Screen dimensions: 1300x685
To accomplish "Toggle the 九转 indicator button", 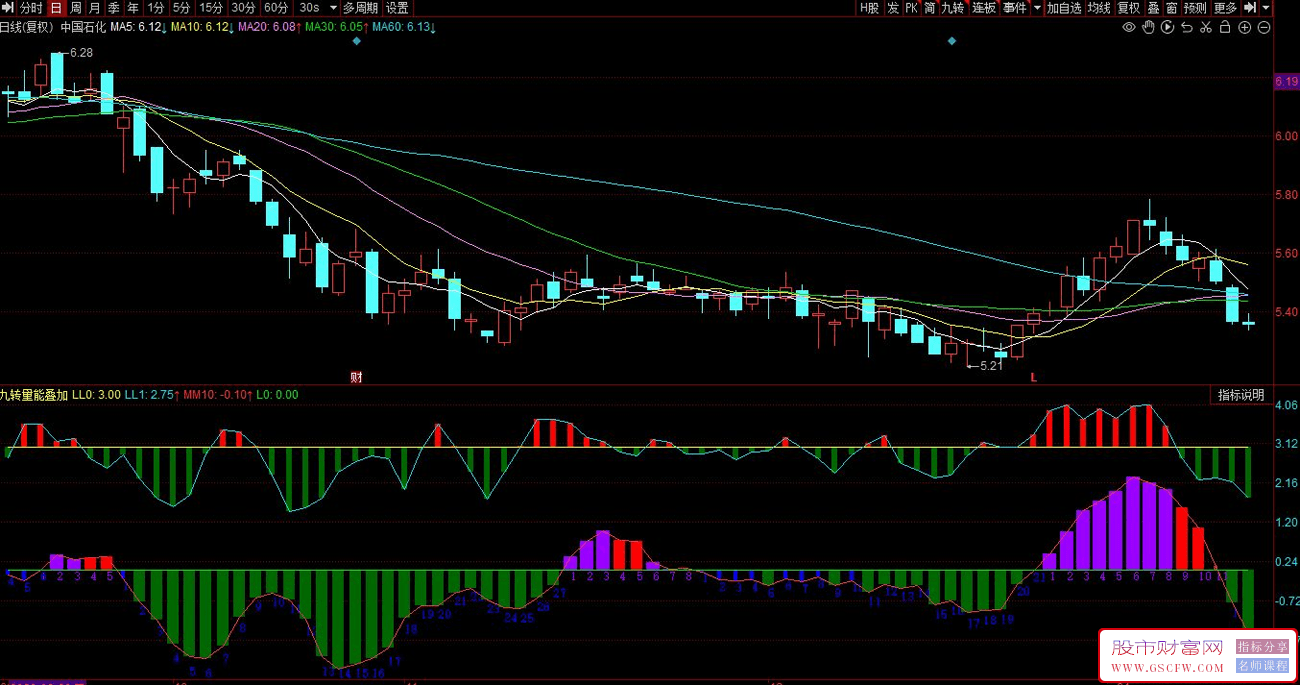I will pyautogui.click(x=953, y=7).
